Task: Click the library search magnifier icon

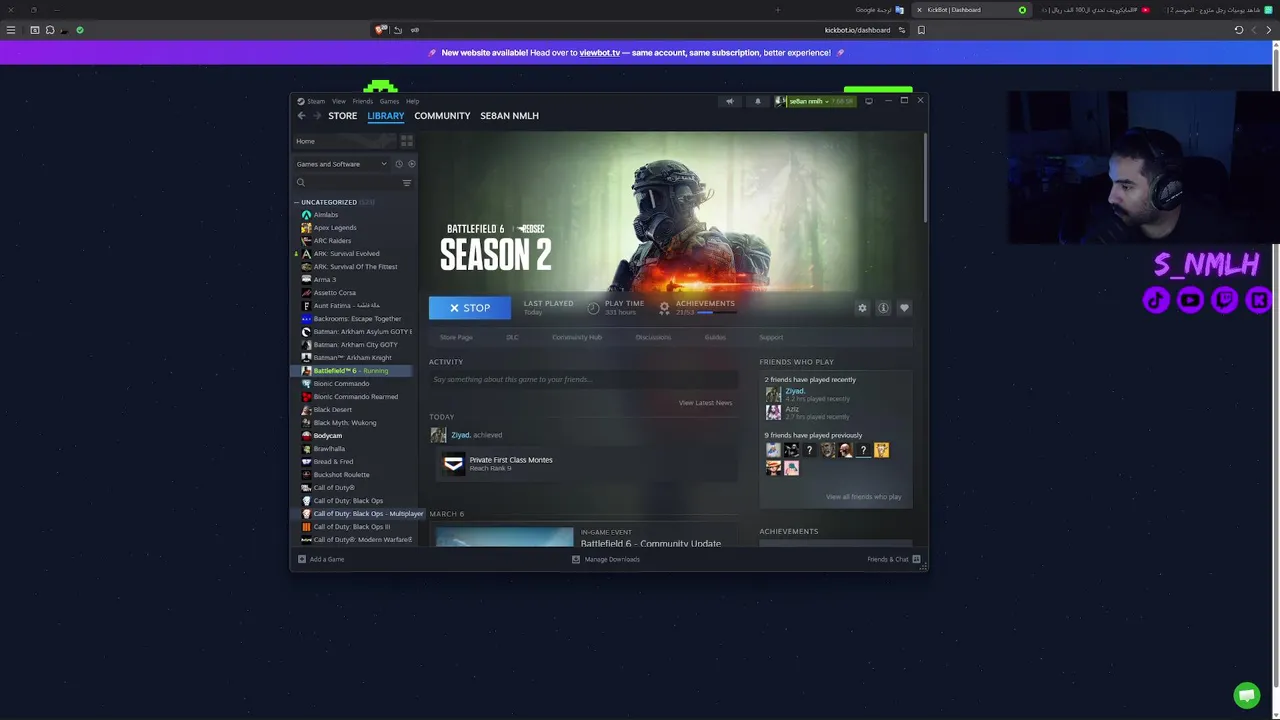Action: 300,183
